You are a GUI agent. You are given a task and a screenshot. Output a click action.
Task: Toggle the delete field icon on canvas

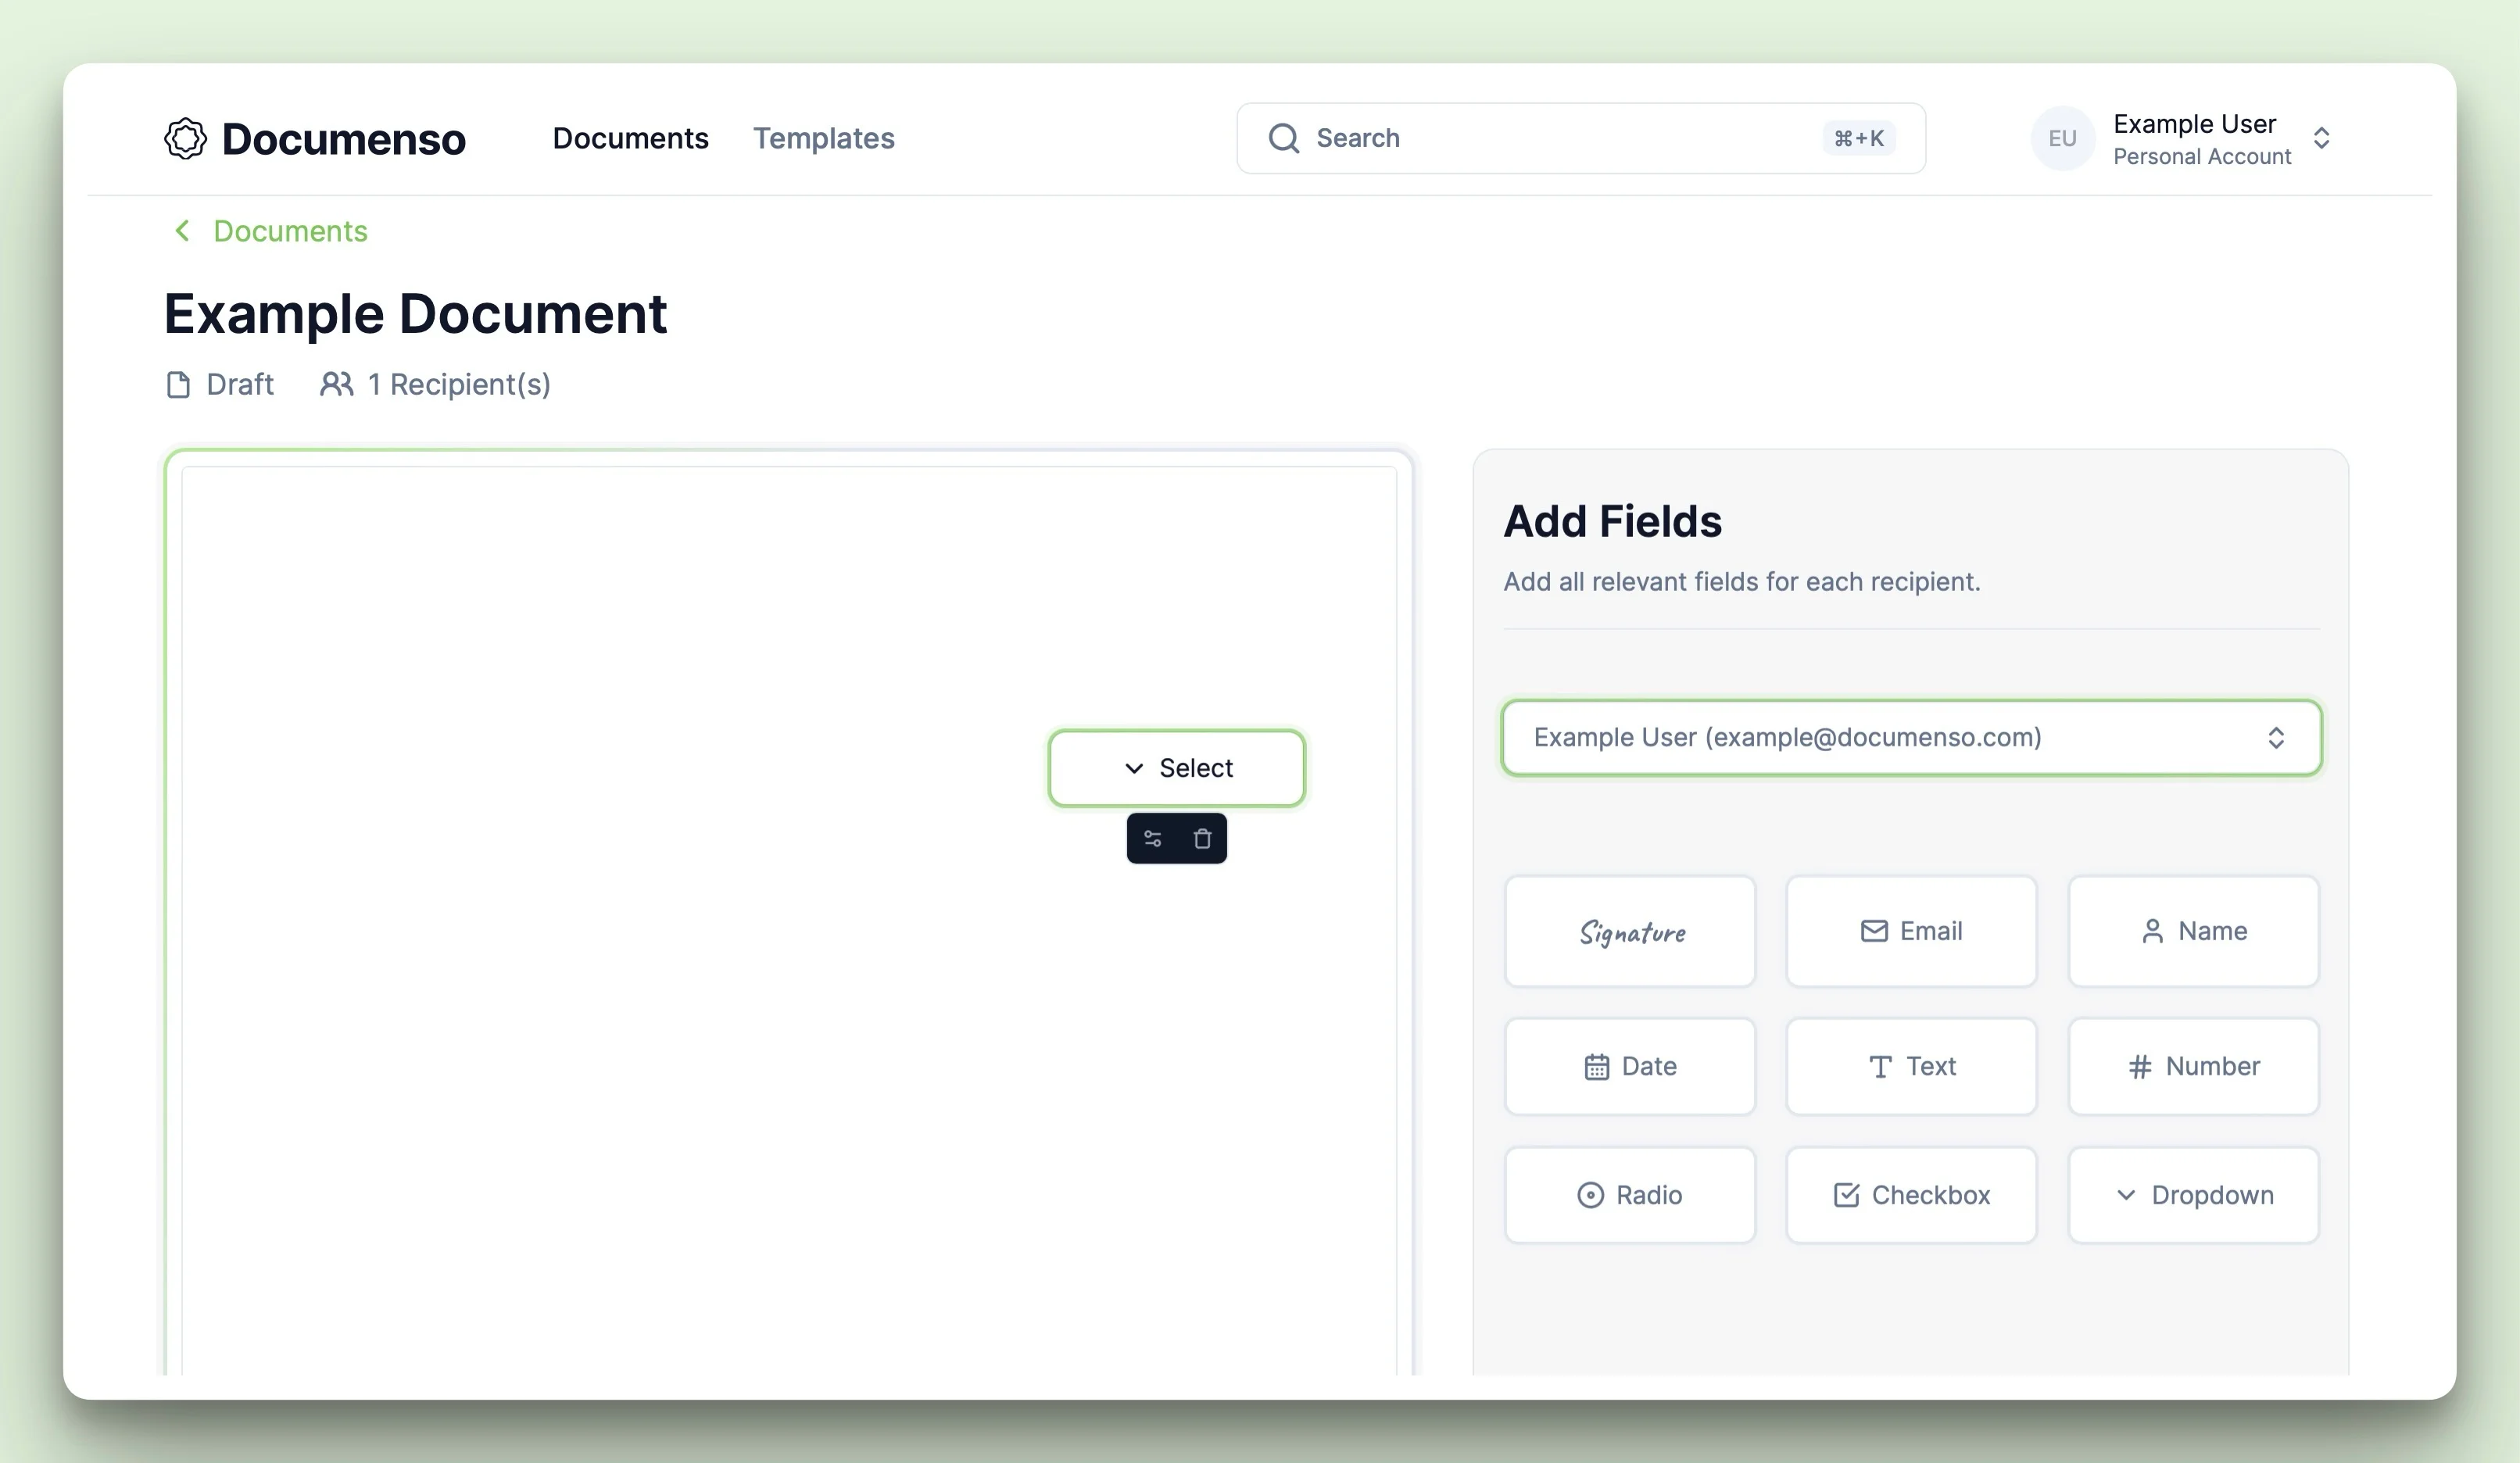point(1201,838)
